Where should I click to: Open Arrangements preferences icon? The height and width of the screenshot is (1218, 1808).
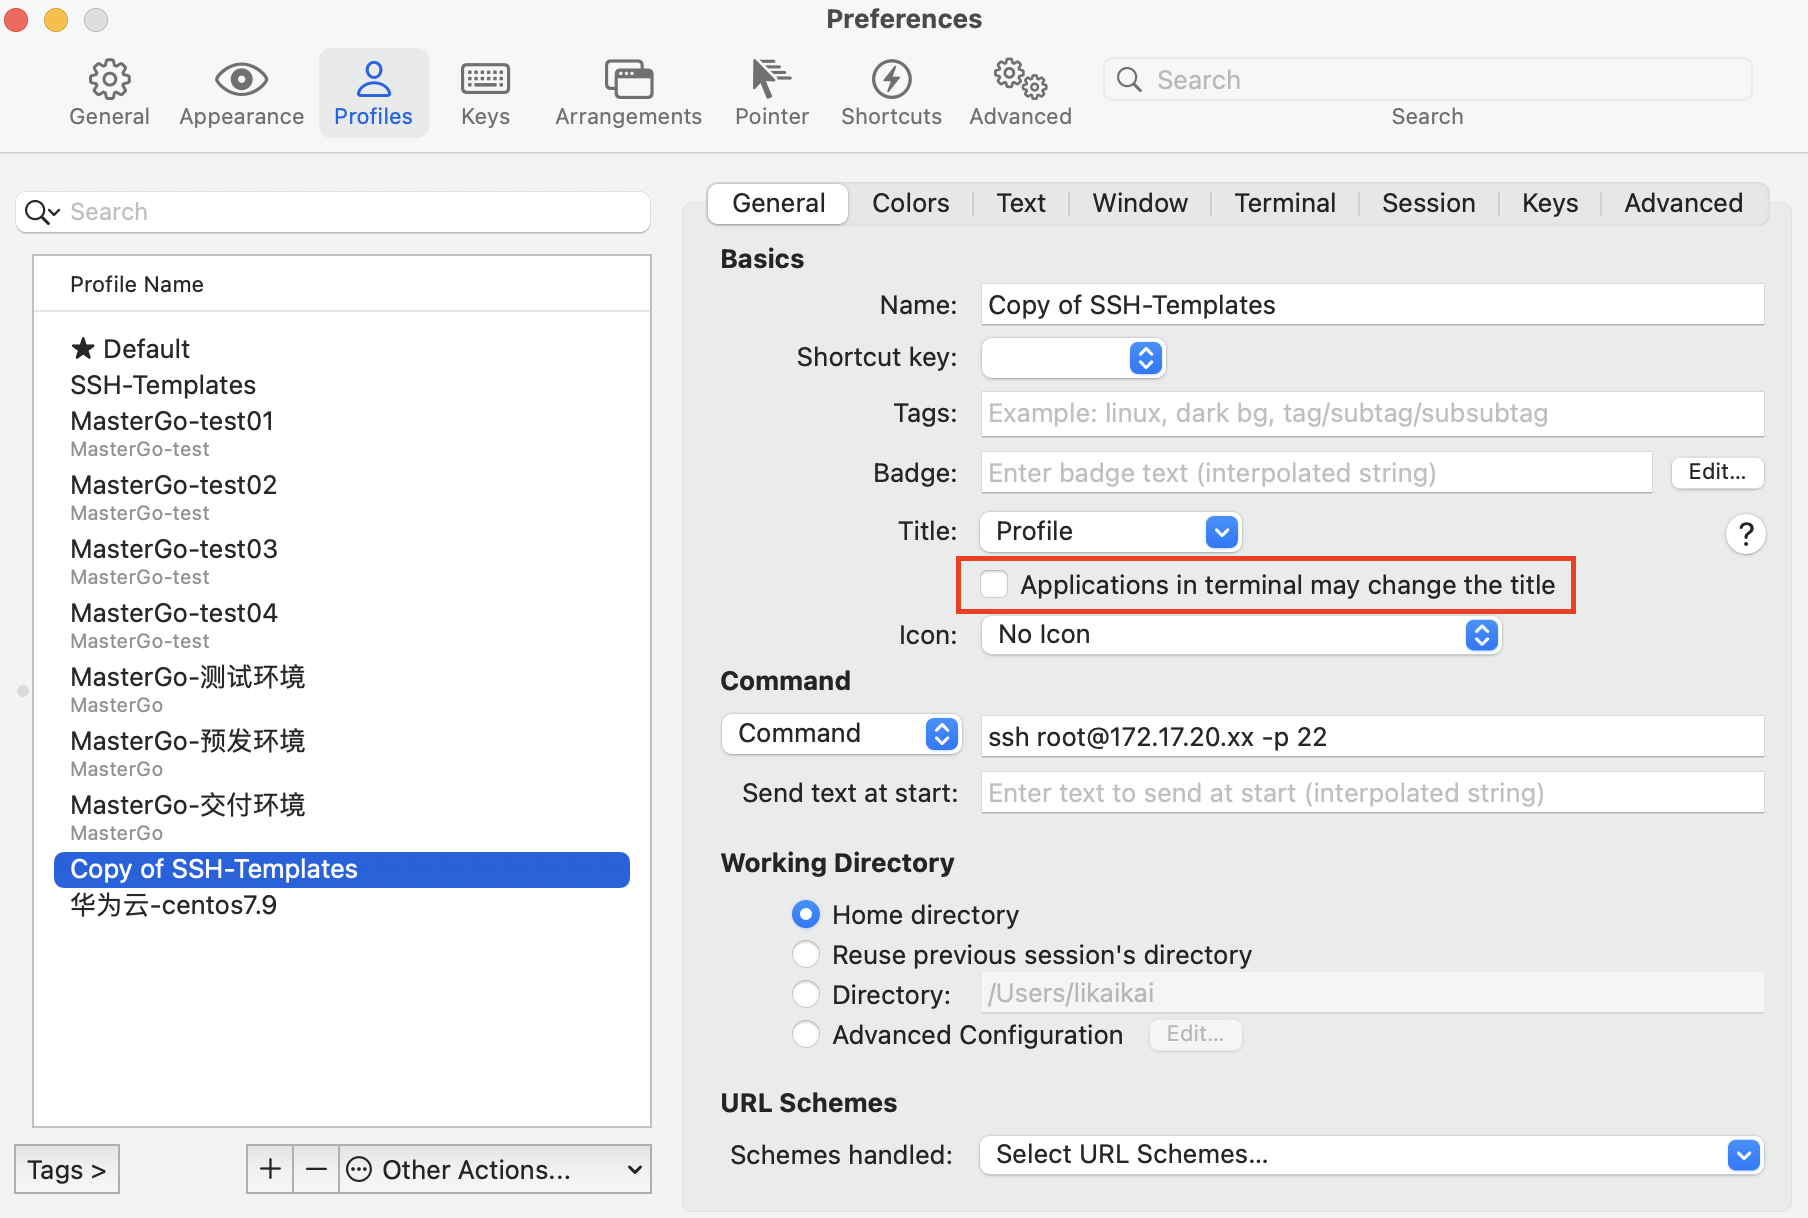(x=628, y=80)
